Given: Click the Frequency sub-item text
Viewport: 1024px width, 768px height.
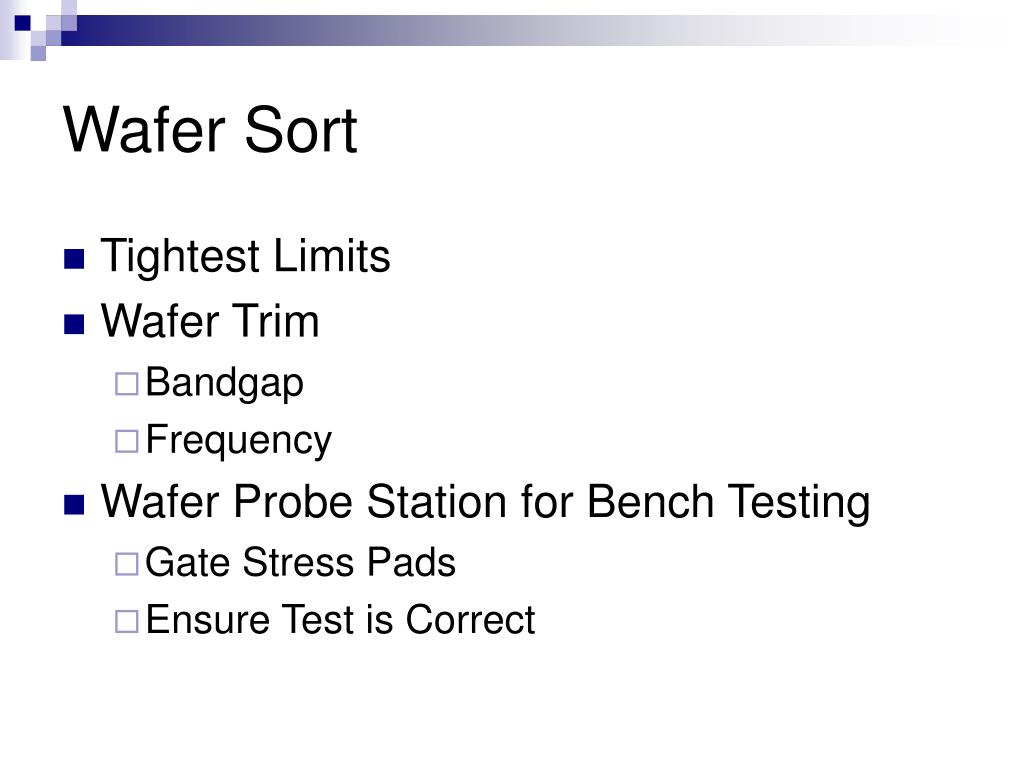Looking at the screenshot, I should pyautogui.click(x=238, y=440).
